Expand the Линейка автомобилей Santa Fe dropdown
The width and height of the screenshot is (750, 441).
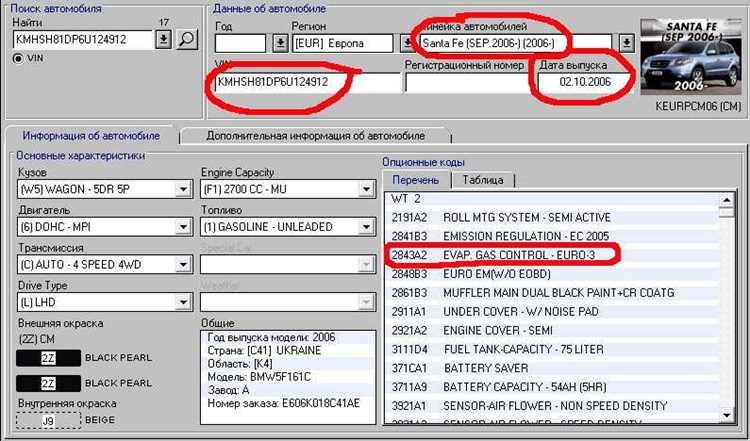click(x=625, y=43)
